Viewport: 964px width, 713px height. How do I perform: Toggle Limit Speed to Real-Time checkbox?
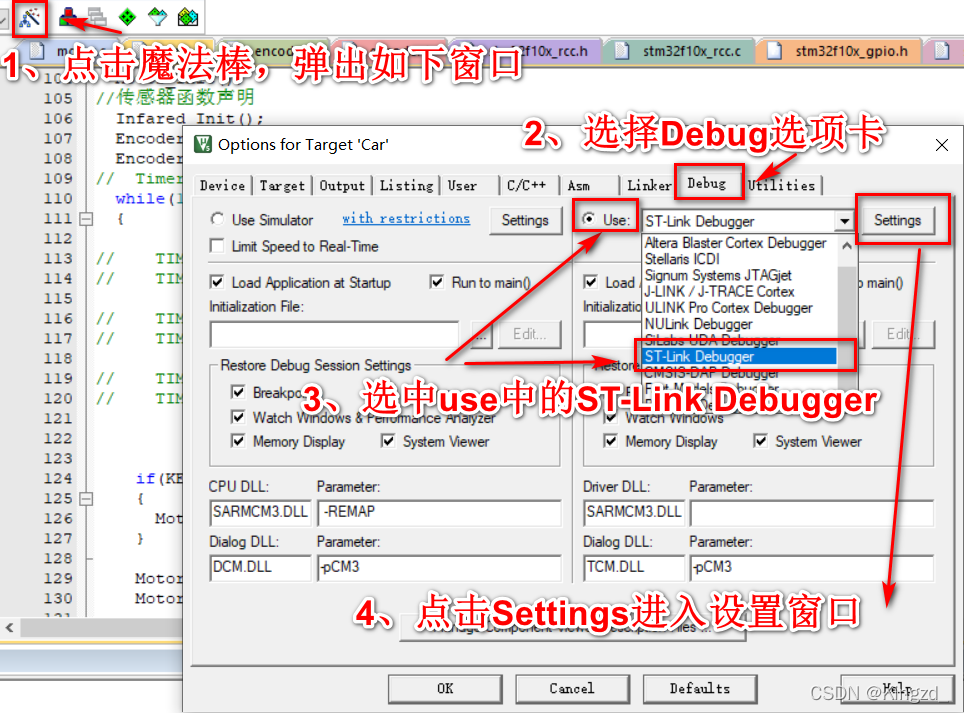click(x=216, y=246)
